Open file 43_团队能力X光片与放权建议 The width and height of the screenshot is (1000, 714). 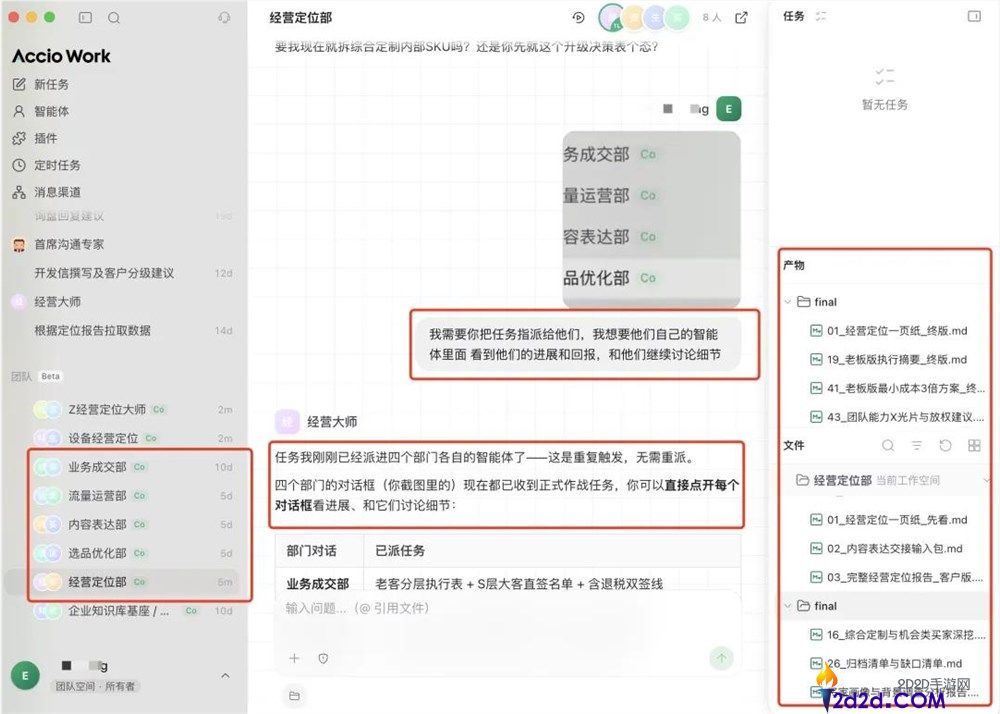[x=897, y=417]
